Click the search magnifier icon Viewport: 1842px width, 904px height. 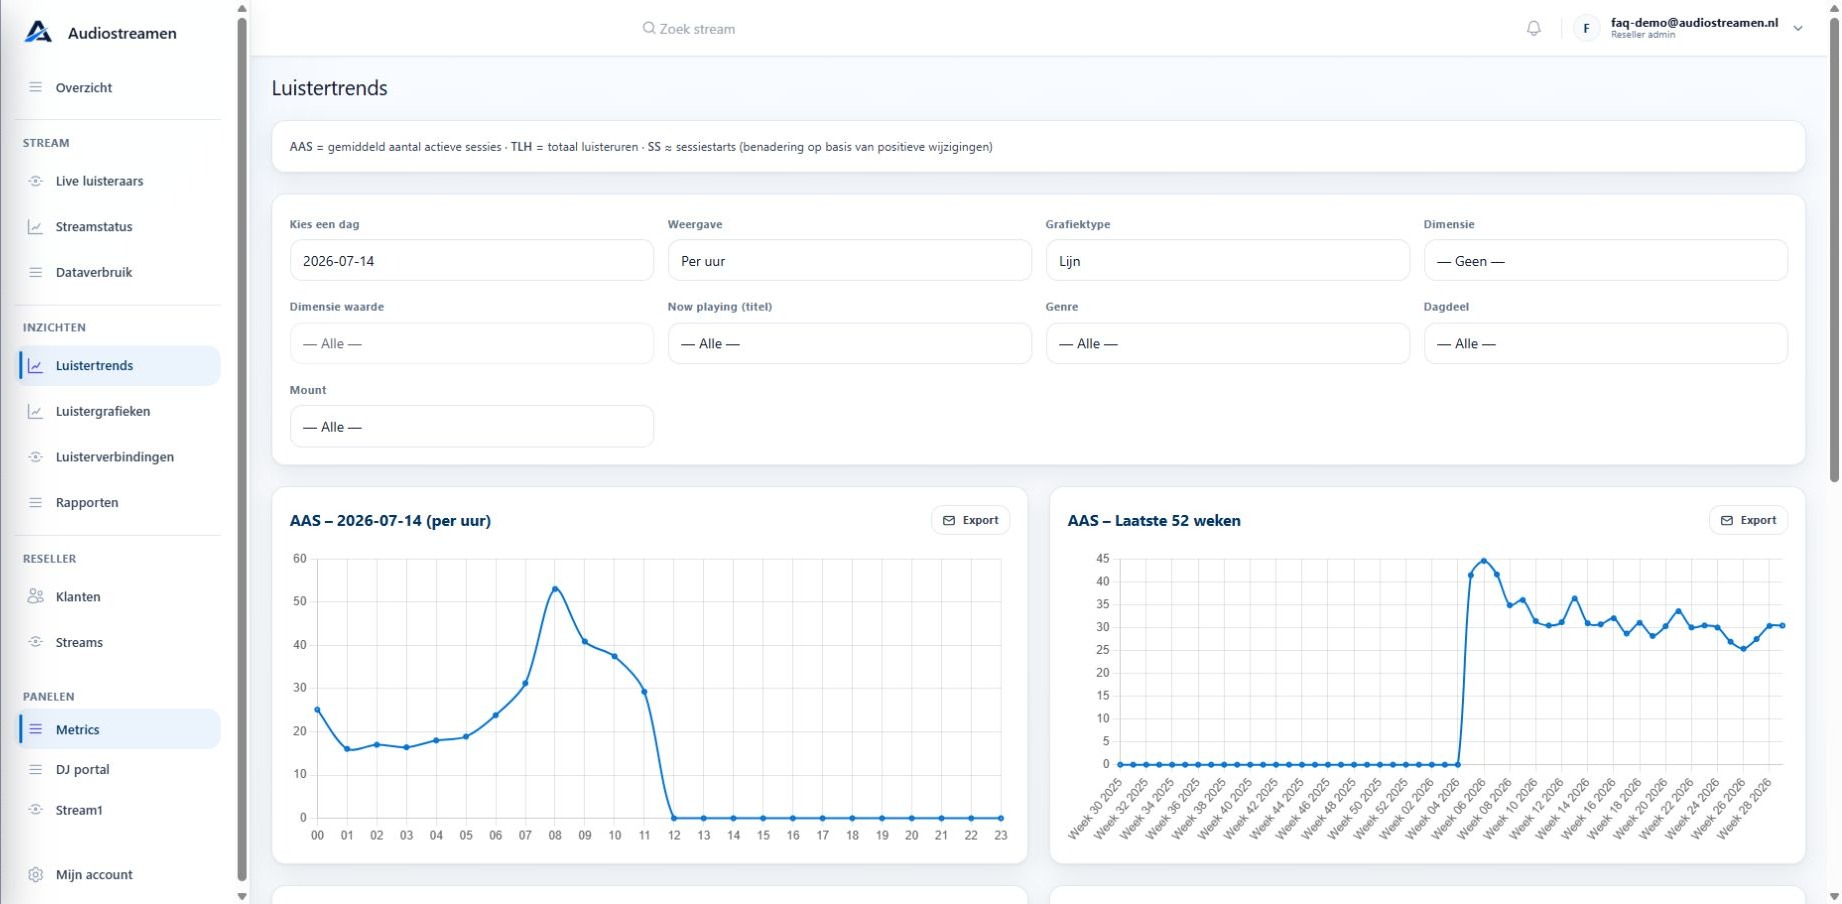(649, 28)
